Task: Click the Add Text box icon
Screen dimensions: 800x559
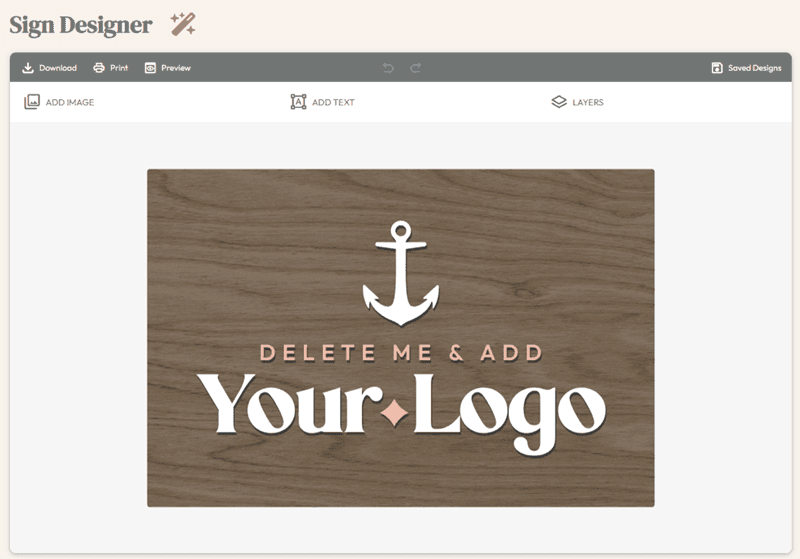Action: point(298,102)
